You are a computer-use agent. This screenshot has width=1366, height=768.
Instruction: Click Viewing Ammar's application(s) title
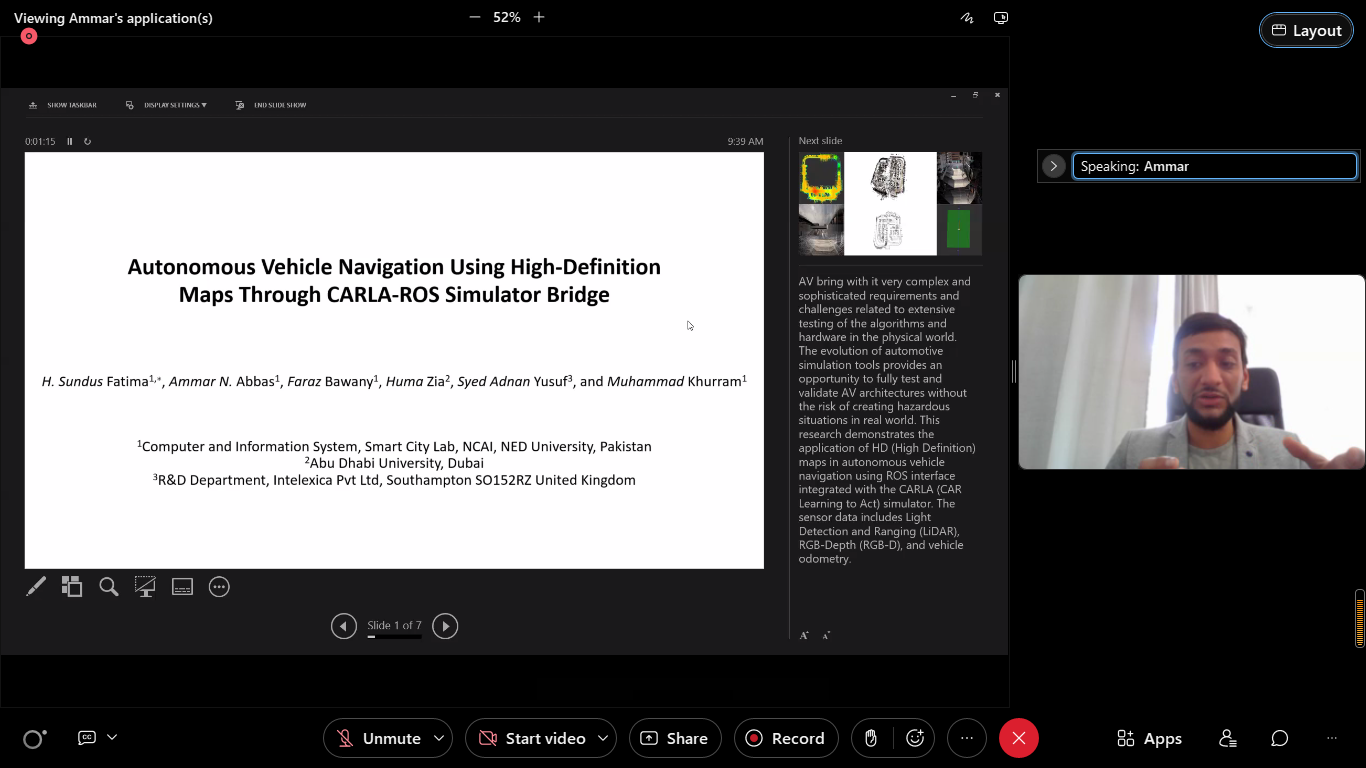click(113, 18)
